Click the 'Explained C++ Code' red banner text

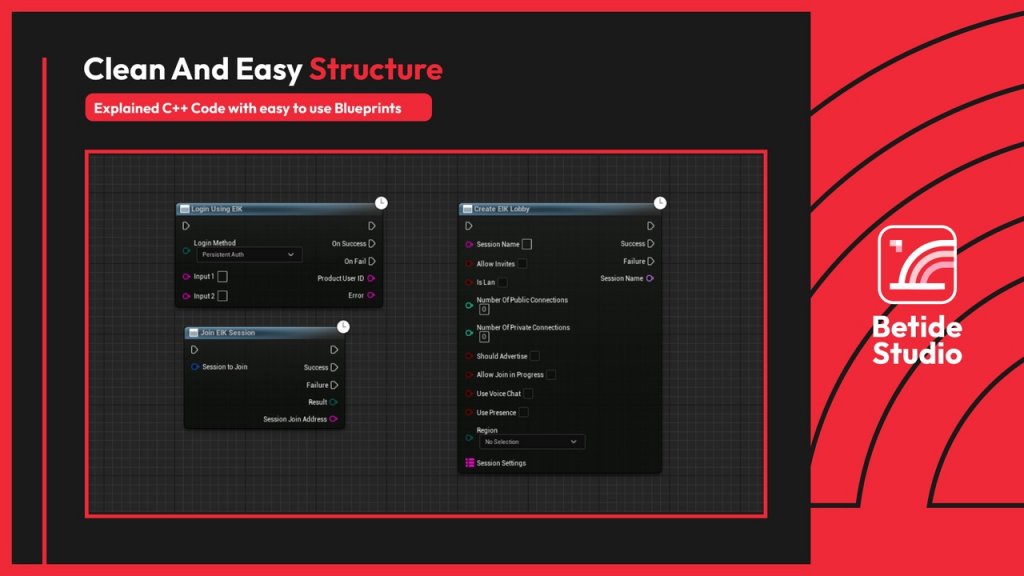(x=248, y=108)
